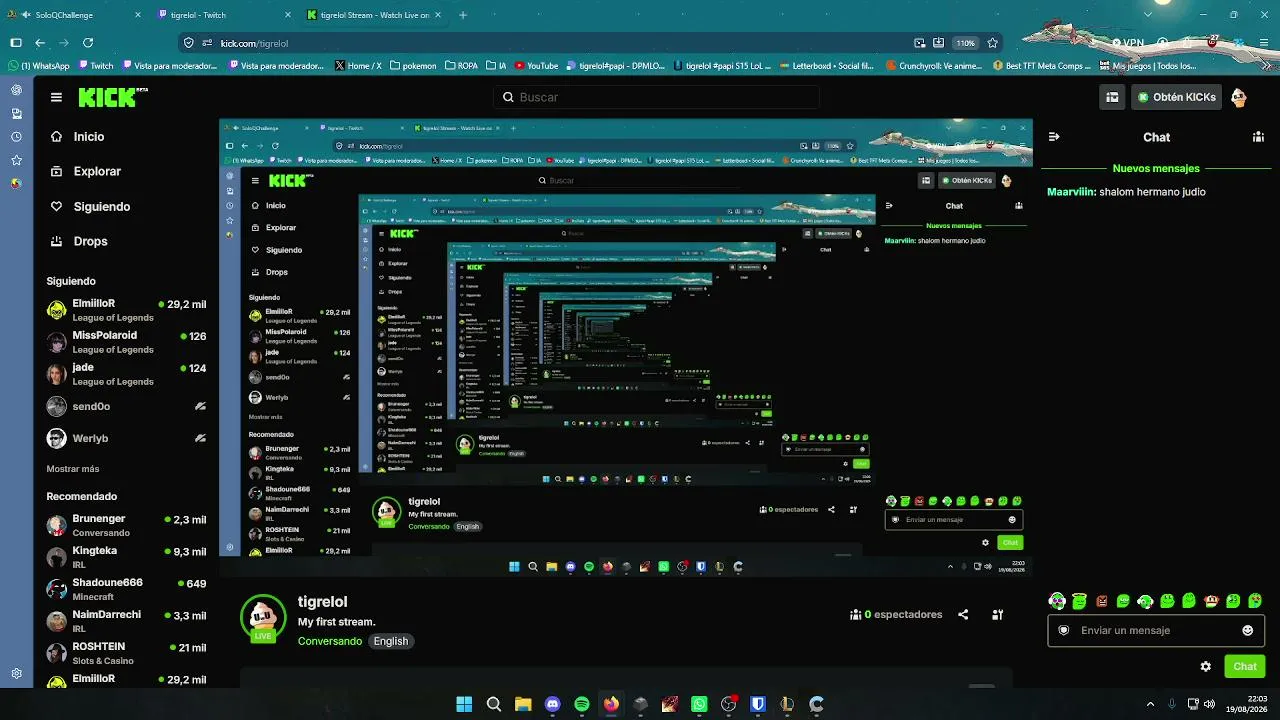Open Kingteka's recommended channel
Screen dimensions: 1280x720
(127, 557)
